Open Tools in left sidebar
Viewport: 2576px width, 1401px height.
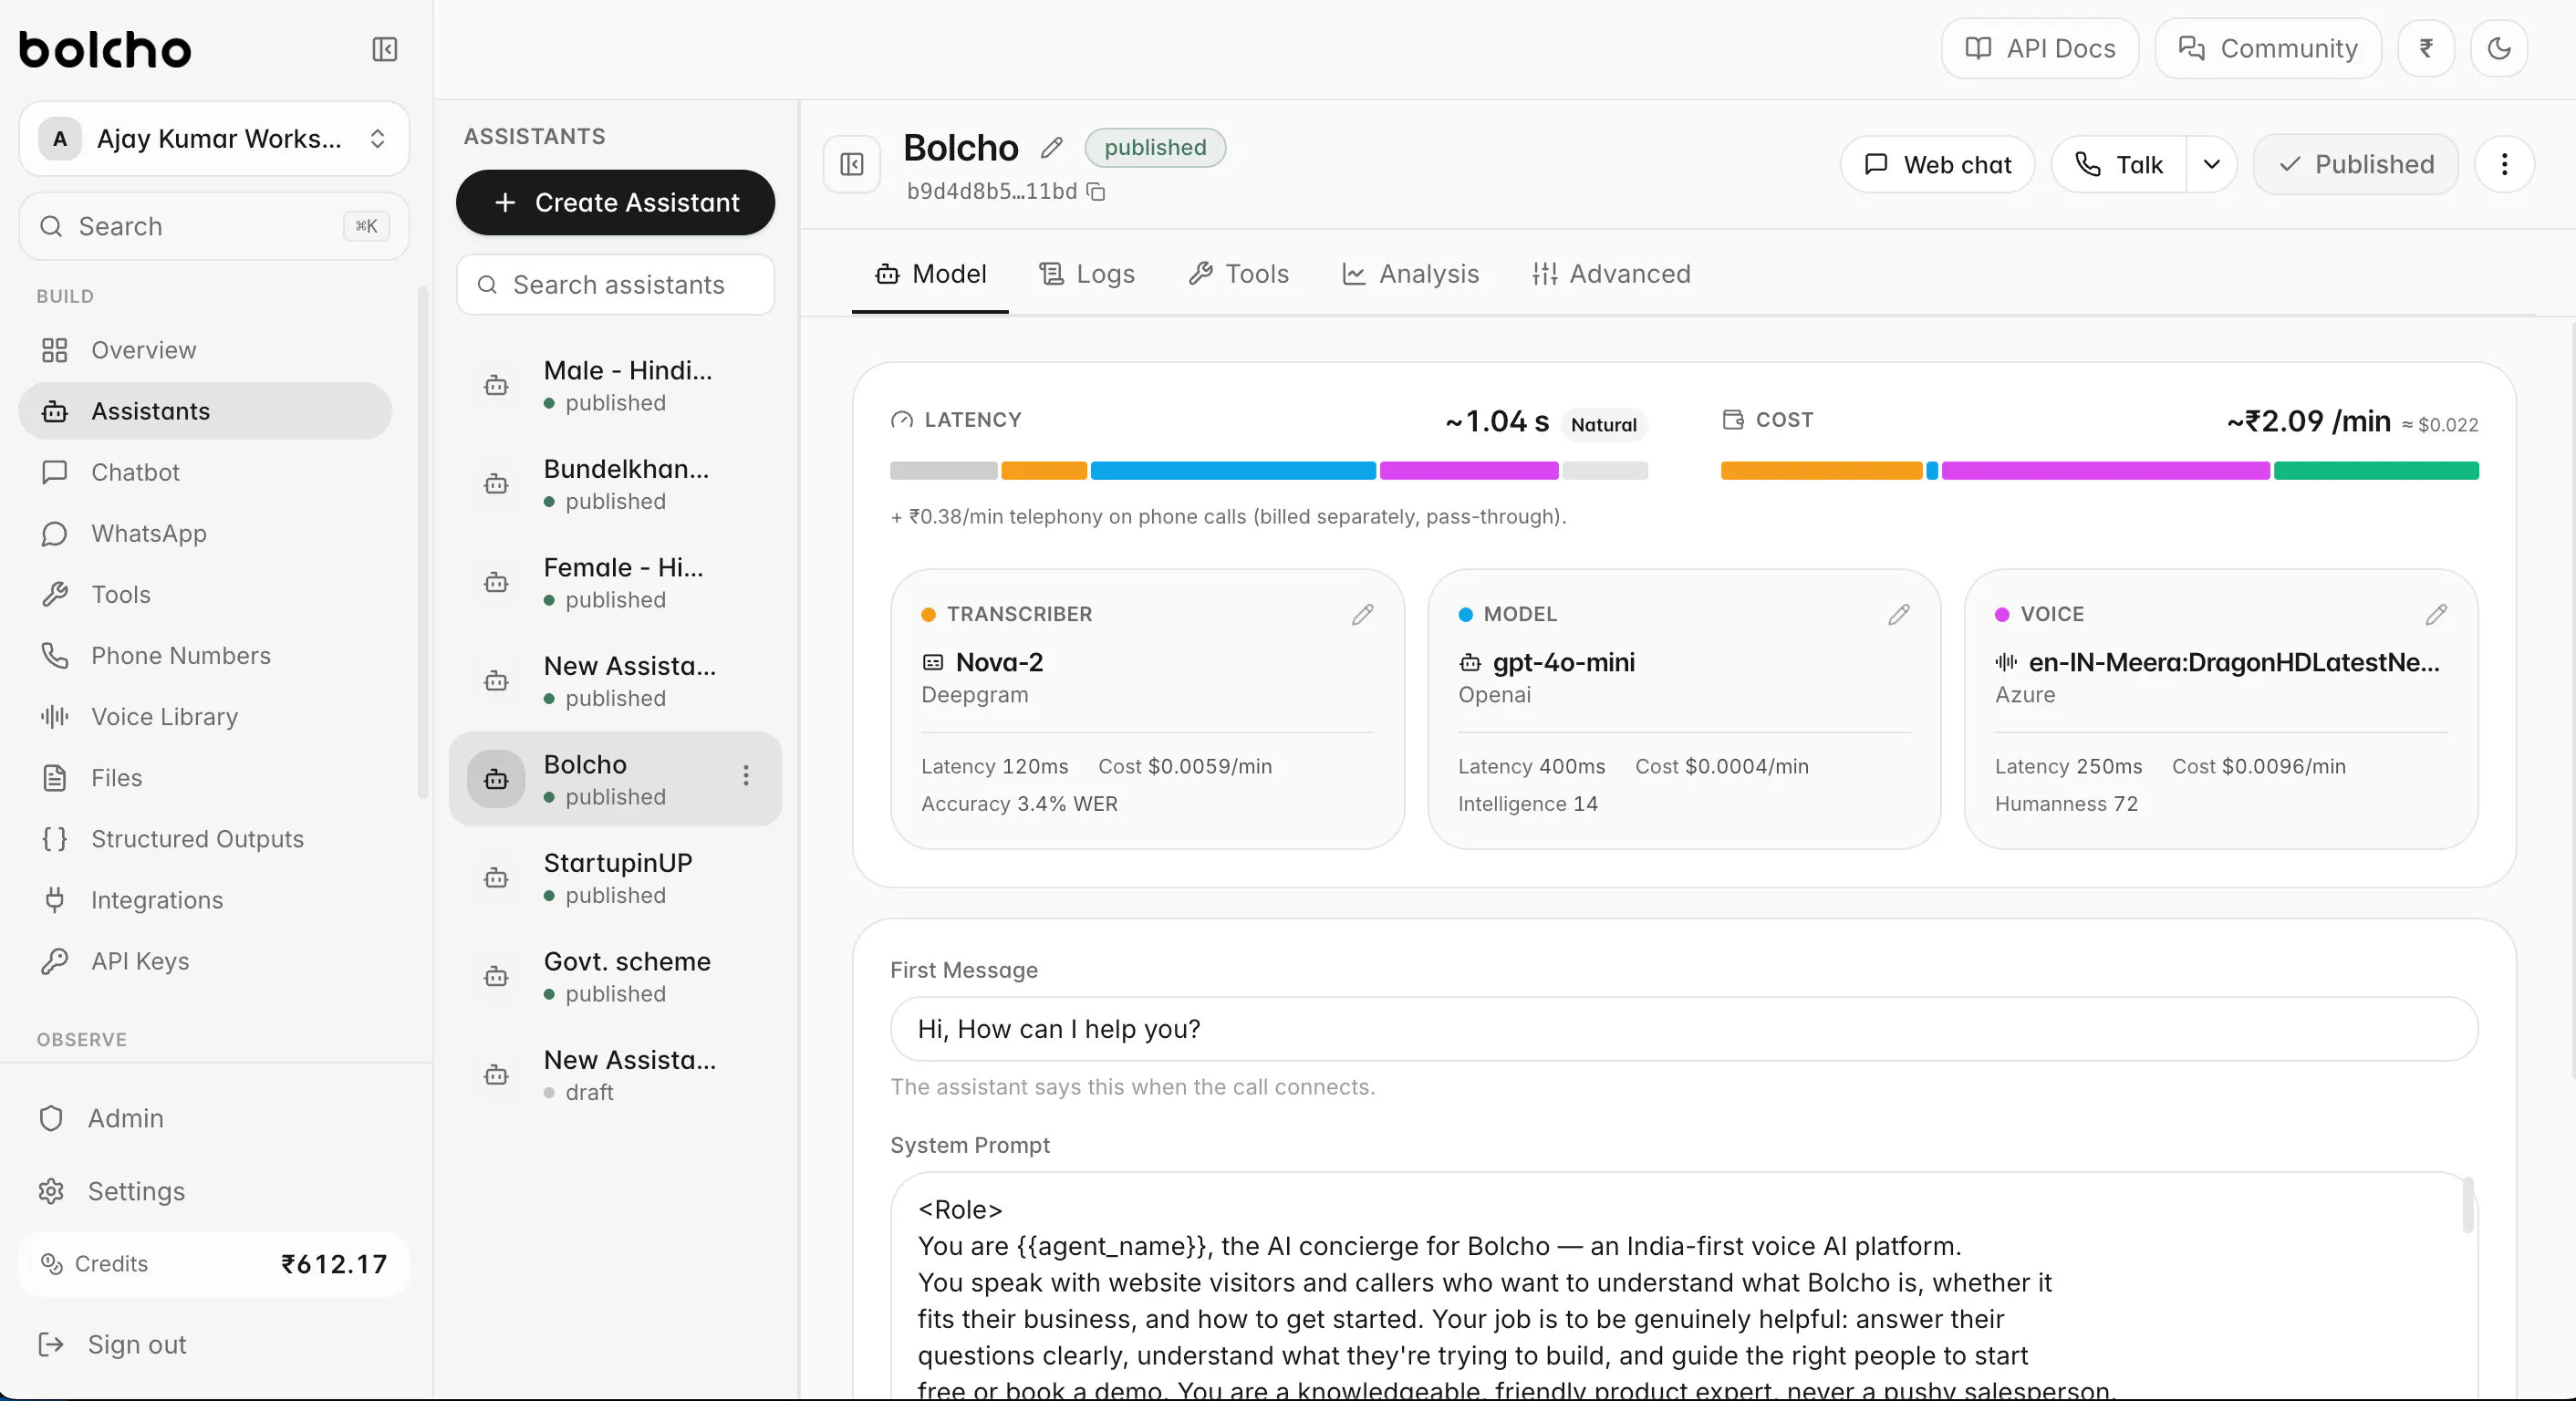coord(205,594)
